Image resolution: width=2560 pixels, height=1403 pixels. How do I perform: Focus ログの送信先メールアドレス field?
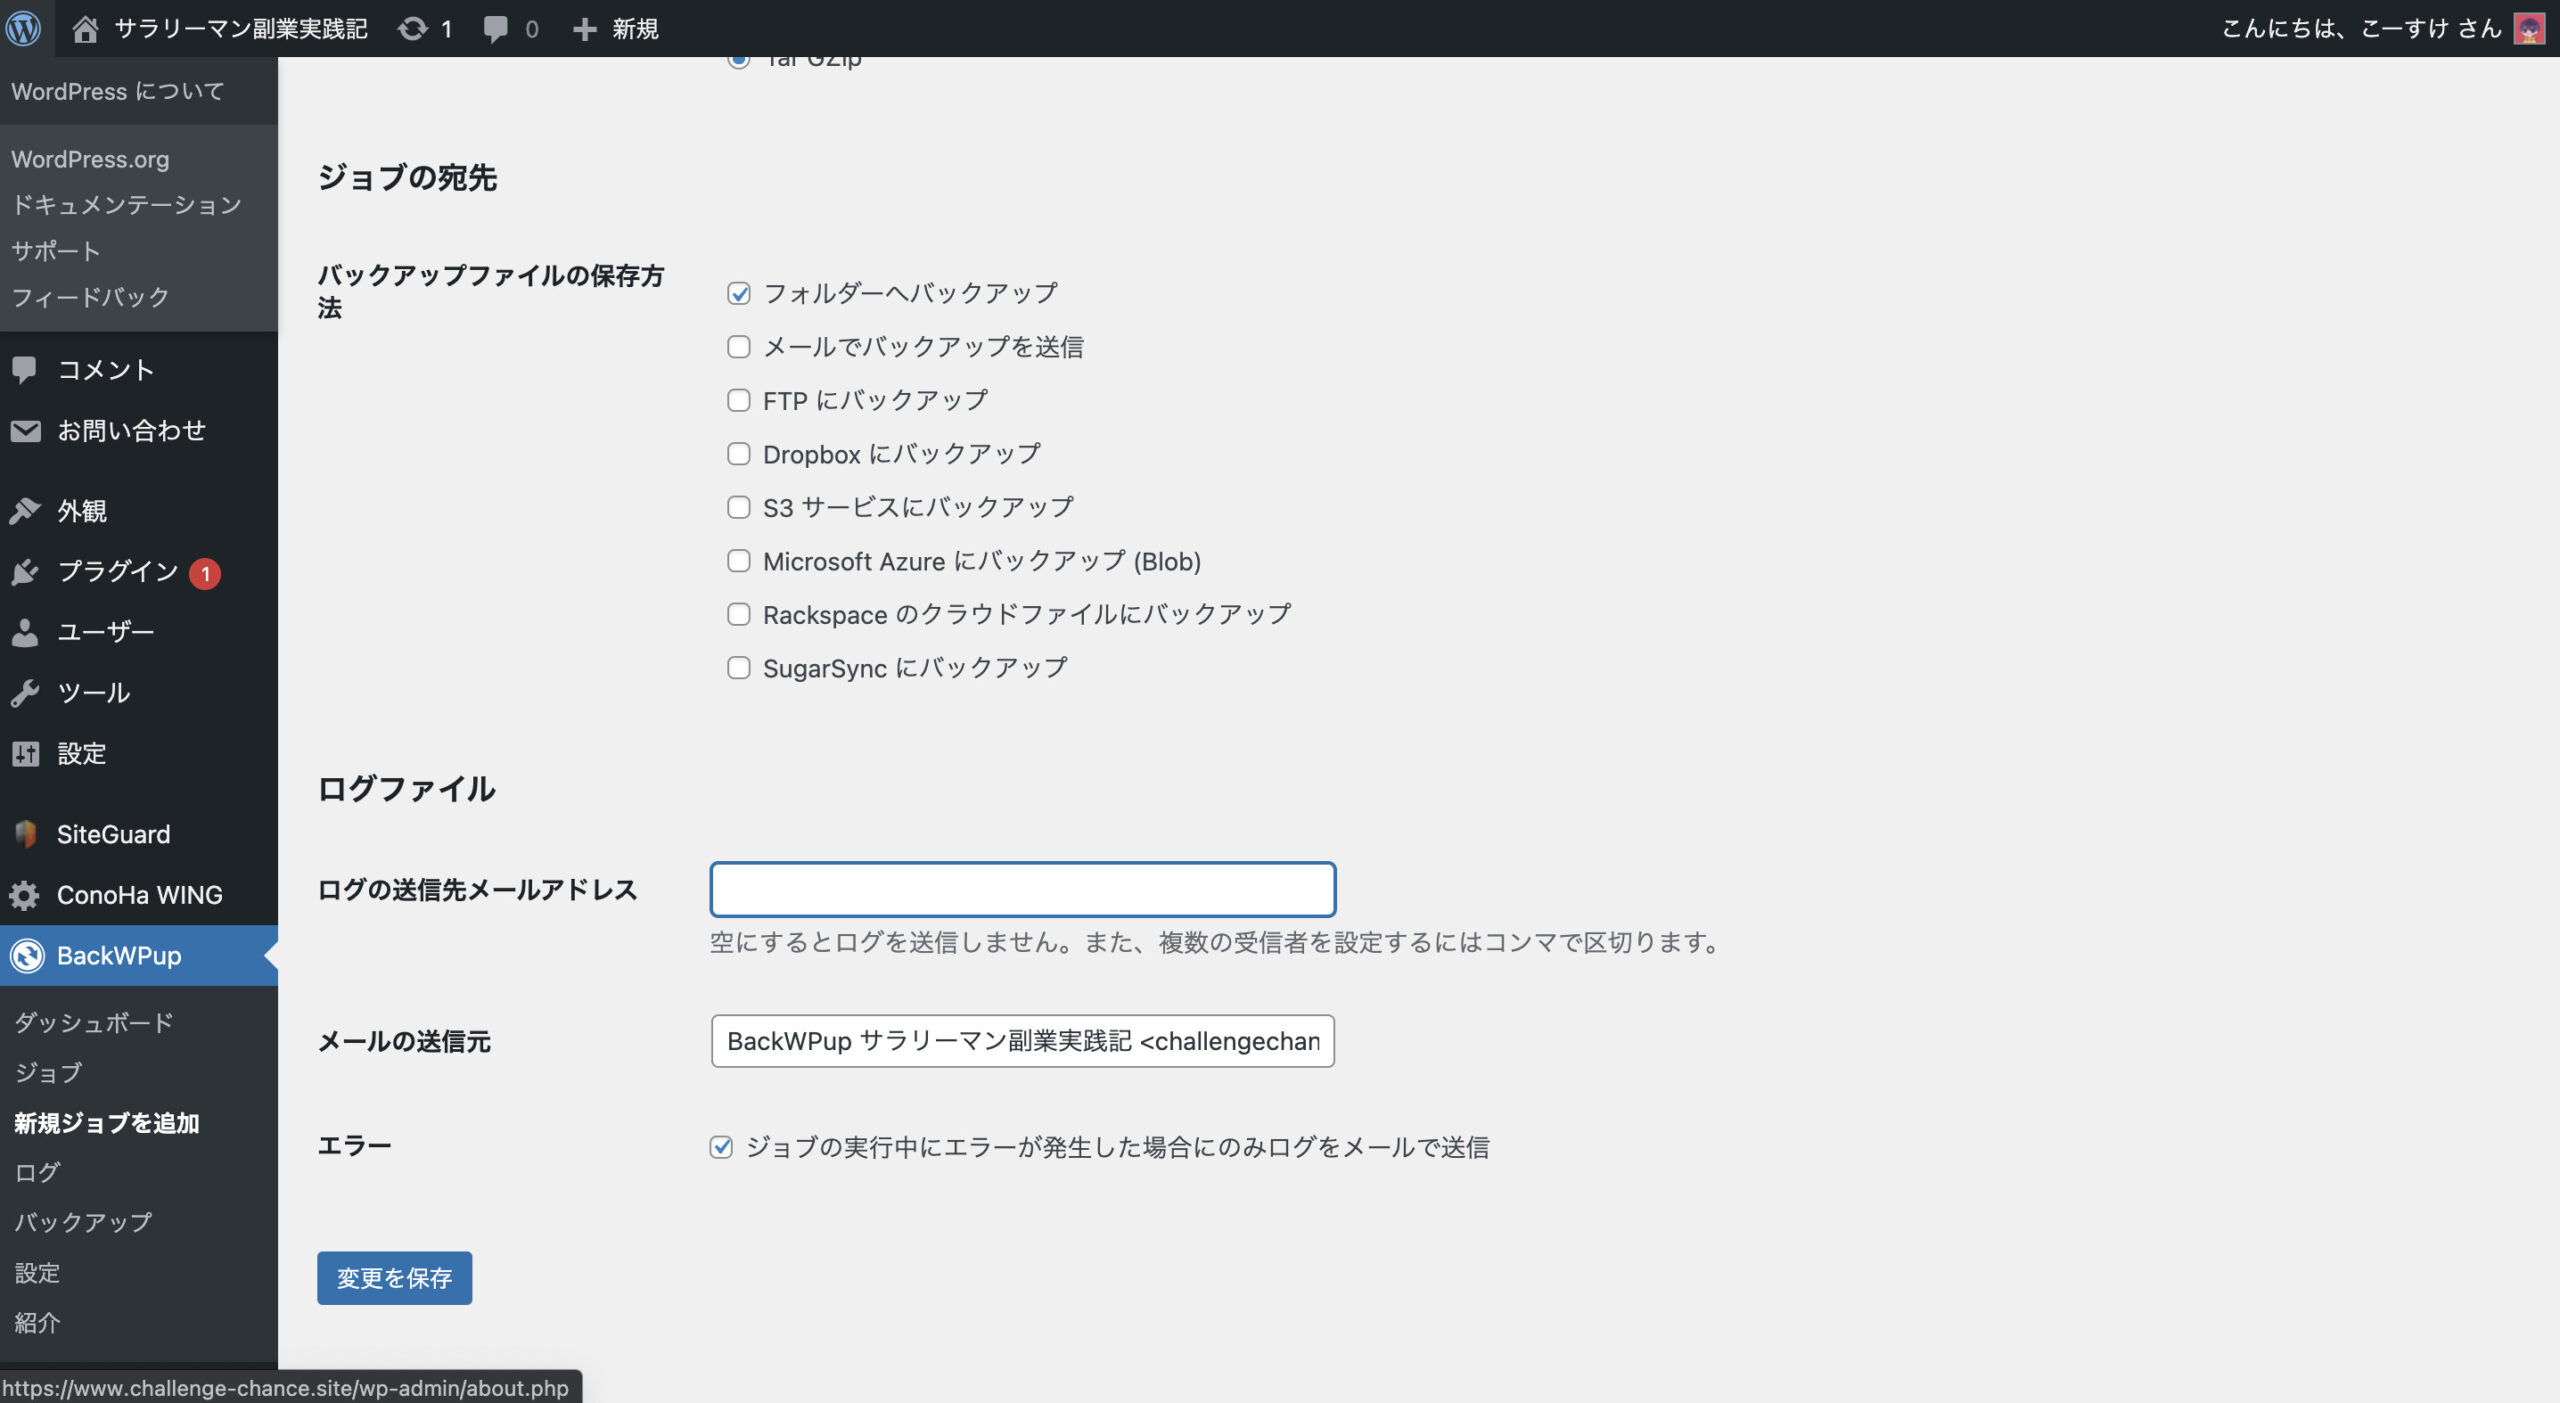pyautogui.click(x=1022, y=889)
